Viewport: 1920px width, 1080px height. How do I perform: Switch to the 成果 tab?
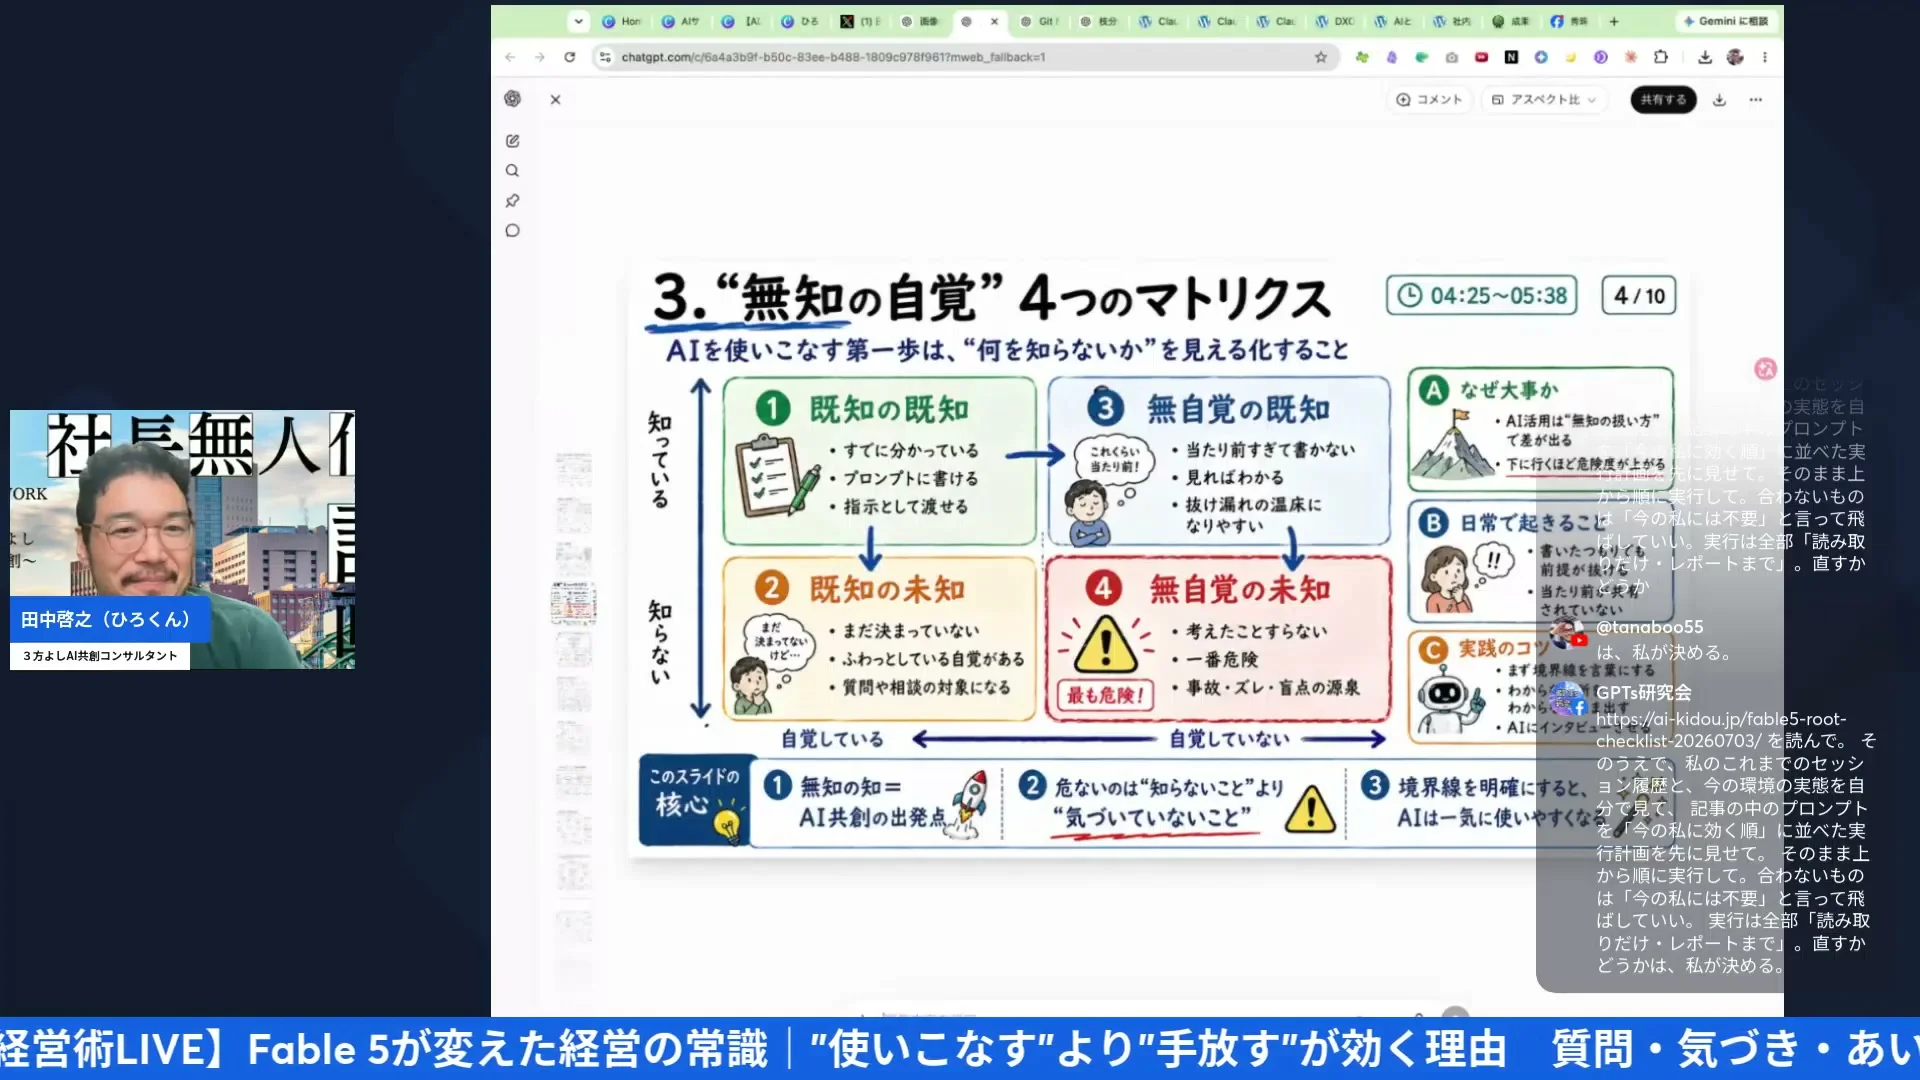[1511, 21]
